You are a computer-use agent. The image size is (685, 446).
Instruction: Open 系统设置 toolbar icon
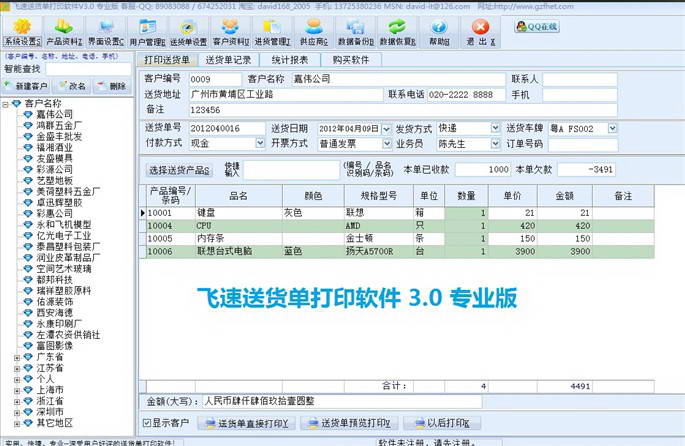click(x=22, y=32)
